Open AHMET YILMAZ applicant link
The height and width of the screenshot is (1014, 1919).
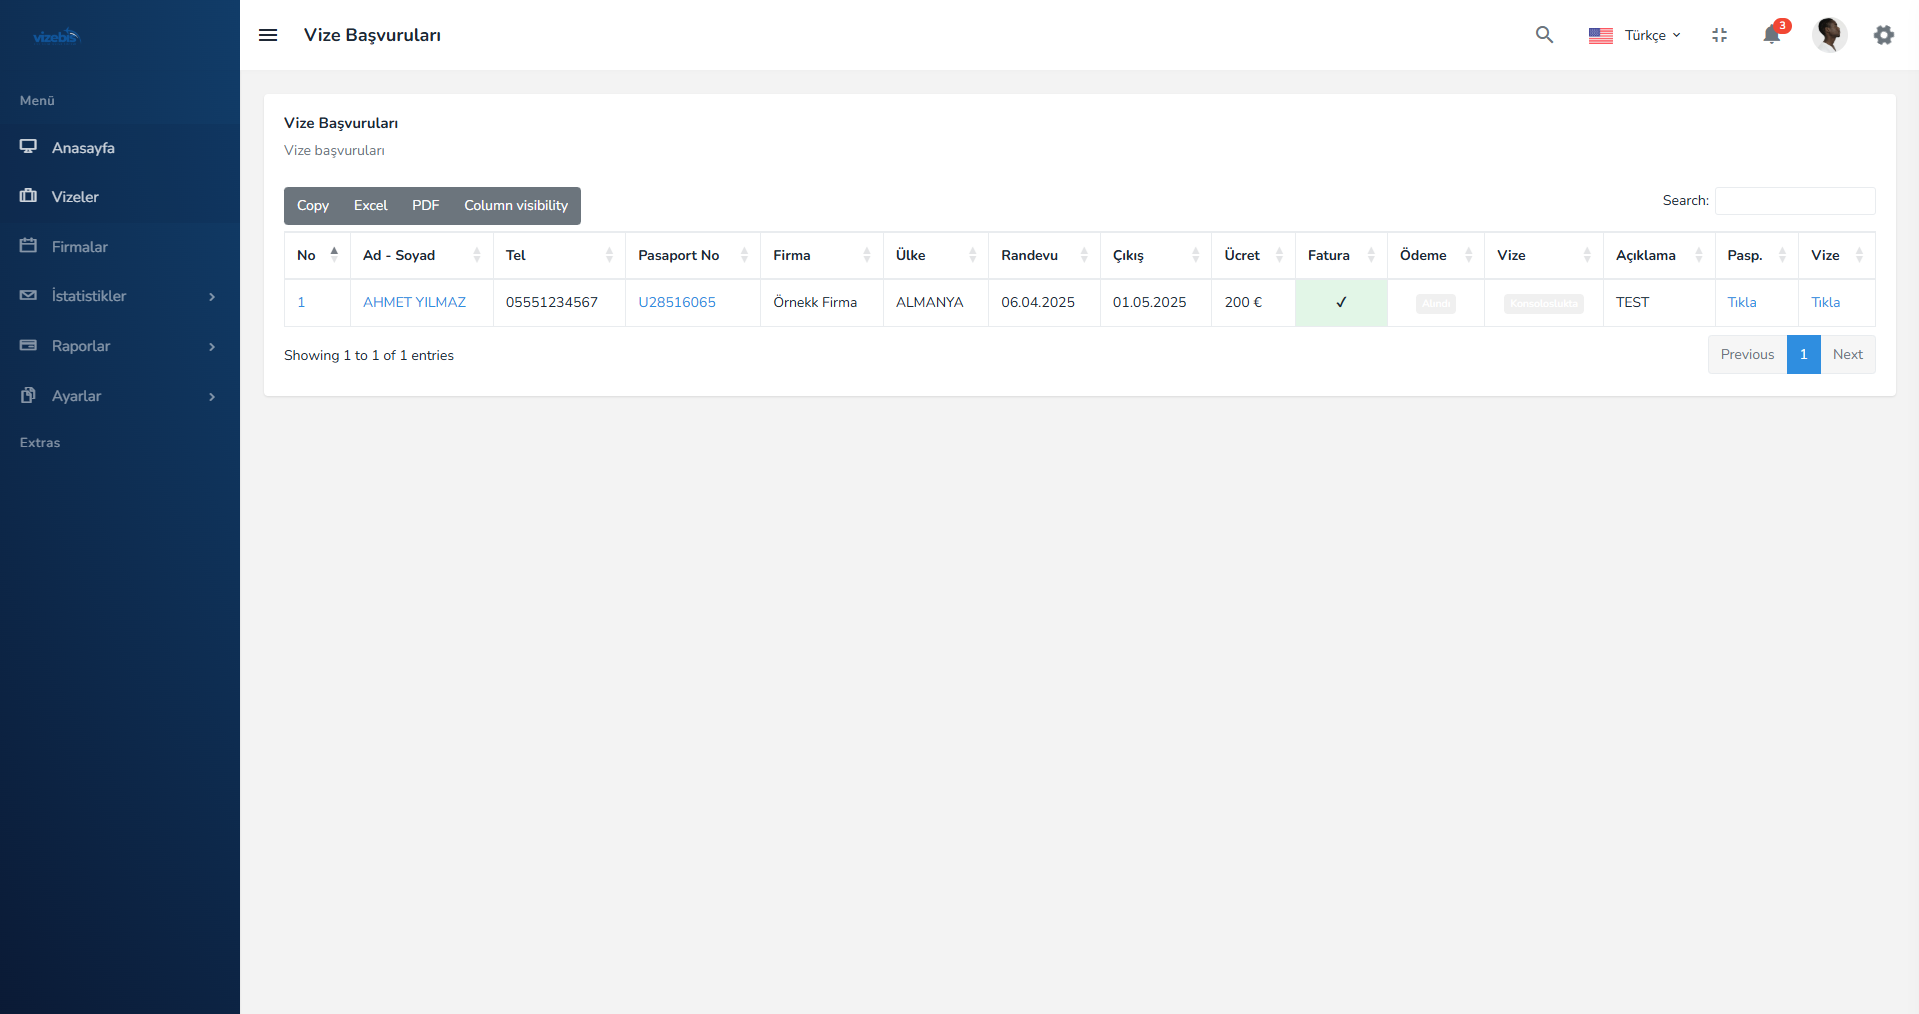(414, 302)
